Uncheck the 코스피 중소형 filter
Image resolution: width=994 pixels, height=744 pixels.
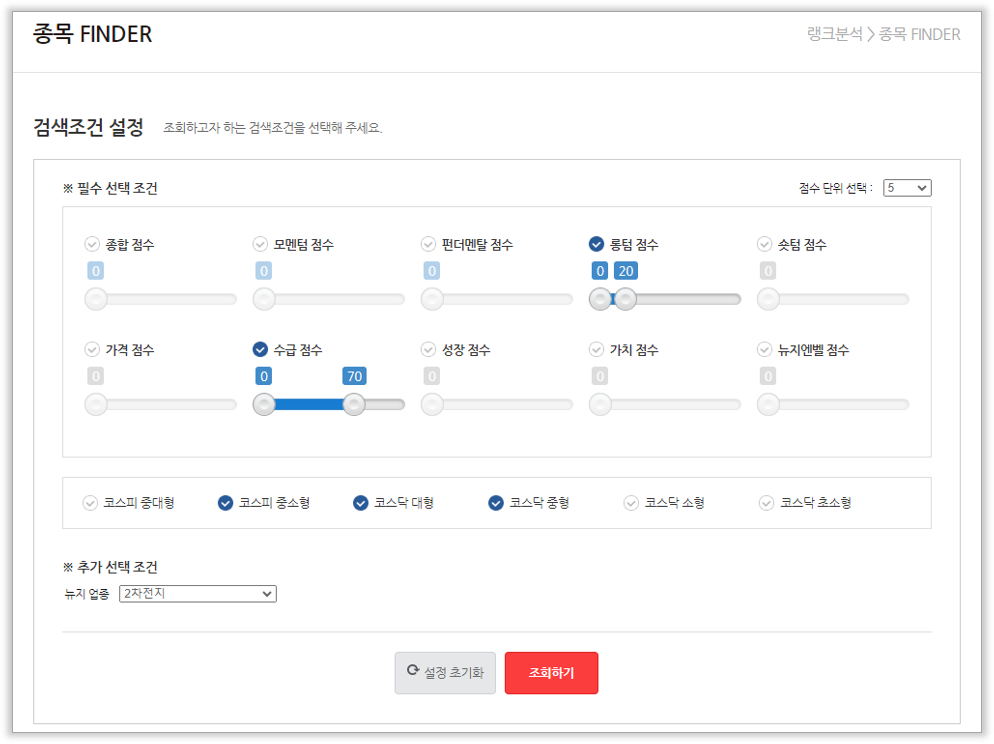click(x=226, y=503)
